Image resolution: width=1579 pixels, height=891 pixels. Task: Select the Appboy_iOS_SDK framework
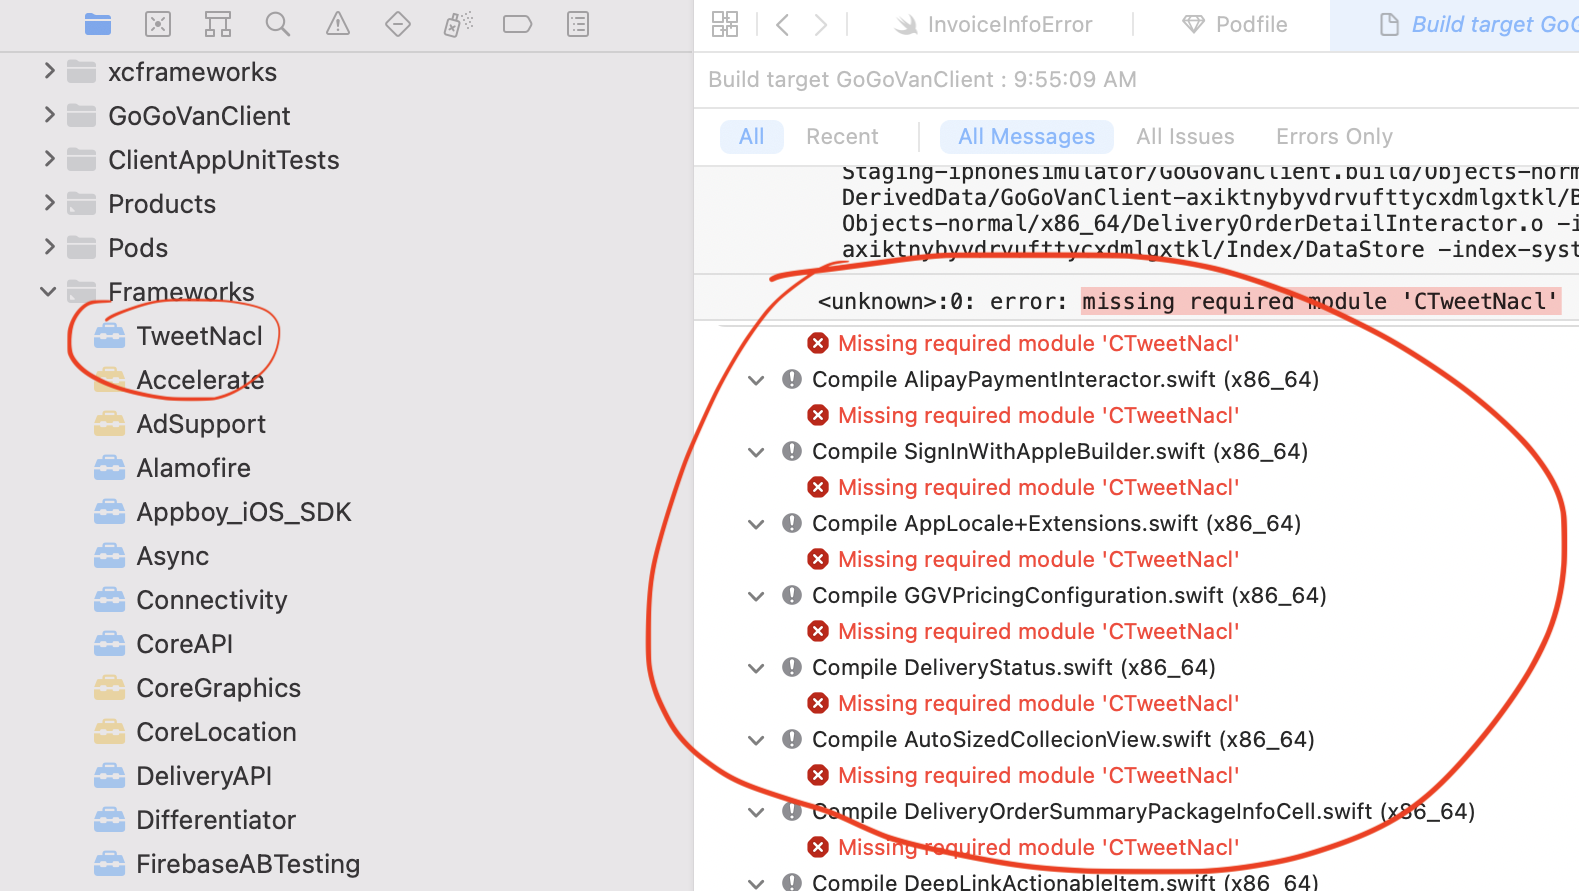[244, 512]
